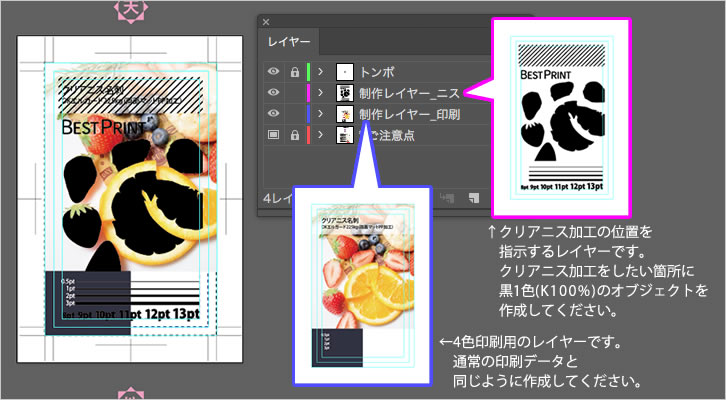Hide the トンボ layer with its eye icon
Screen dimensions: 726x400
pyautogui.click(x=273, y=72)
